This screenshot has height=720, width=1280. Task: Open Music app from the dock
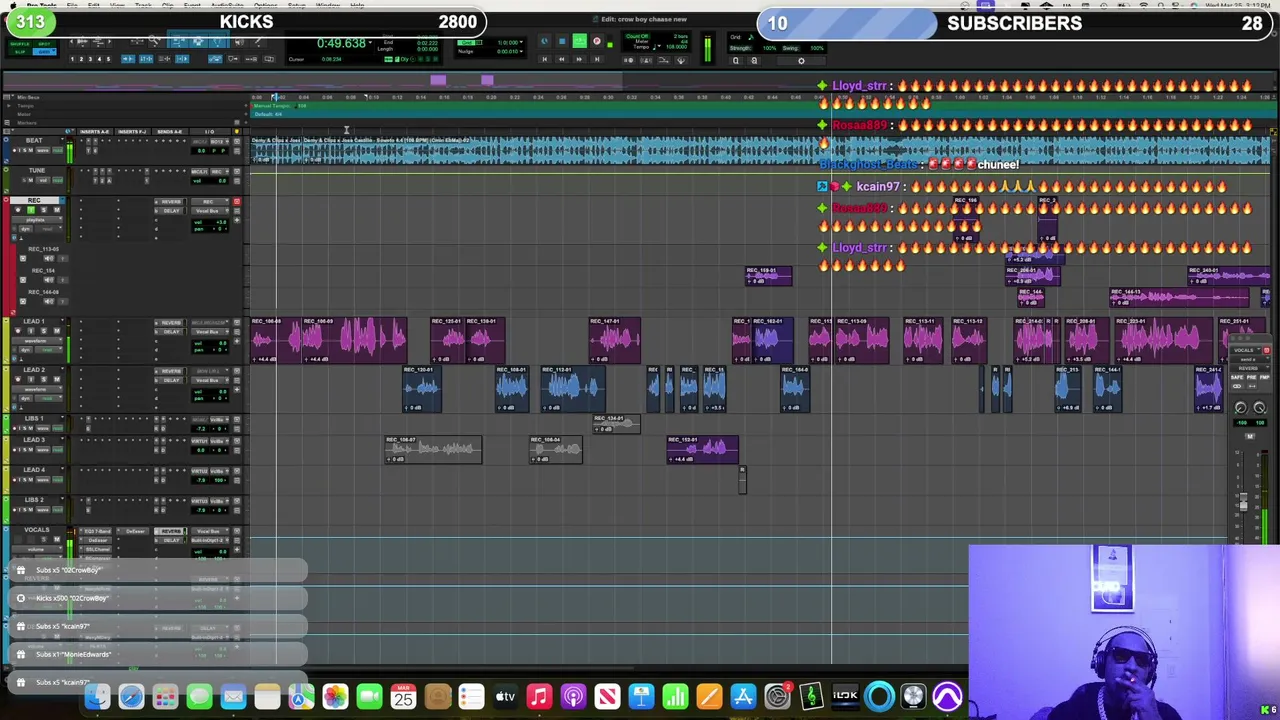539,696
